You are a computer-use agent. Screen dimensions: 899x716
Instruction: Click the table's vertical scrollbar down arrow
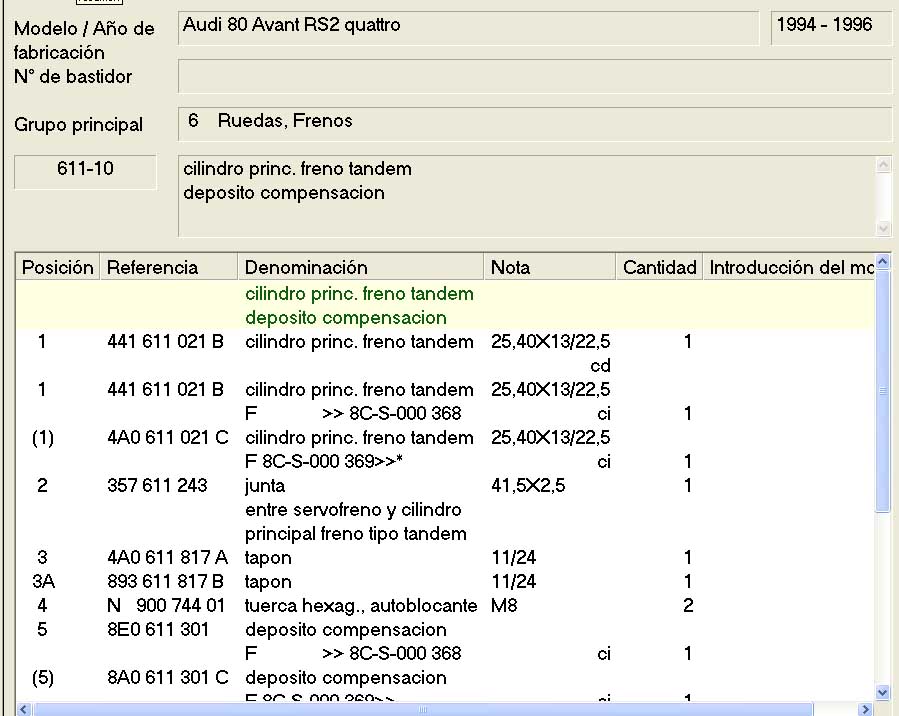tap(882, 692)
